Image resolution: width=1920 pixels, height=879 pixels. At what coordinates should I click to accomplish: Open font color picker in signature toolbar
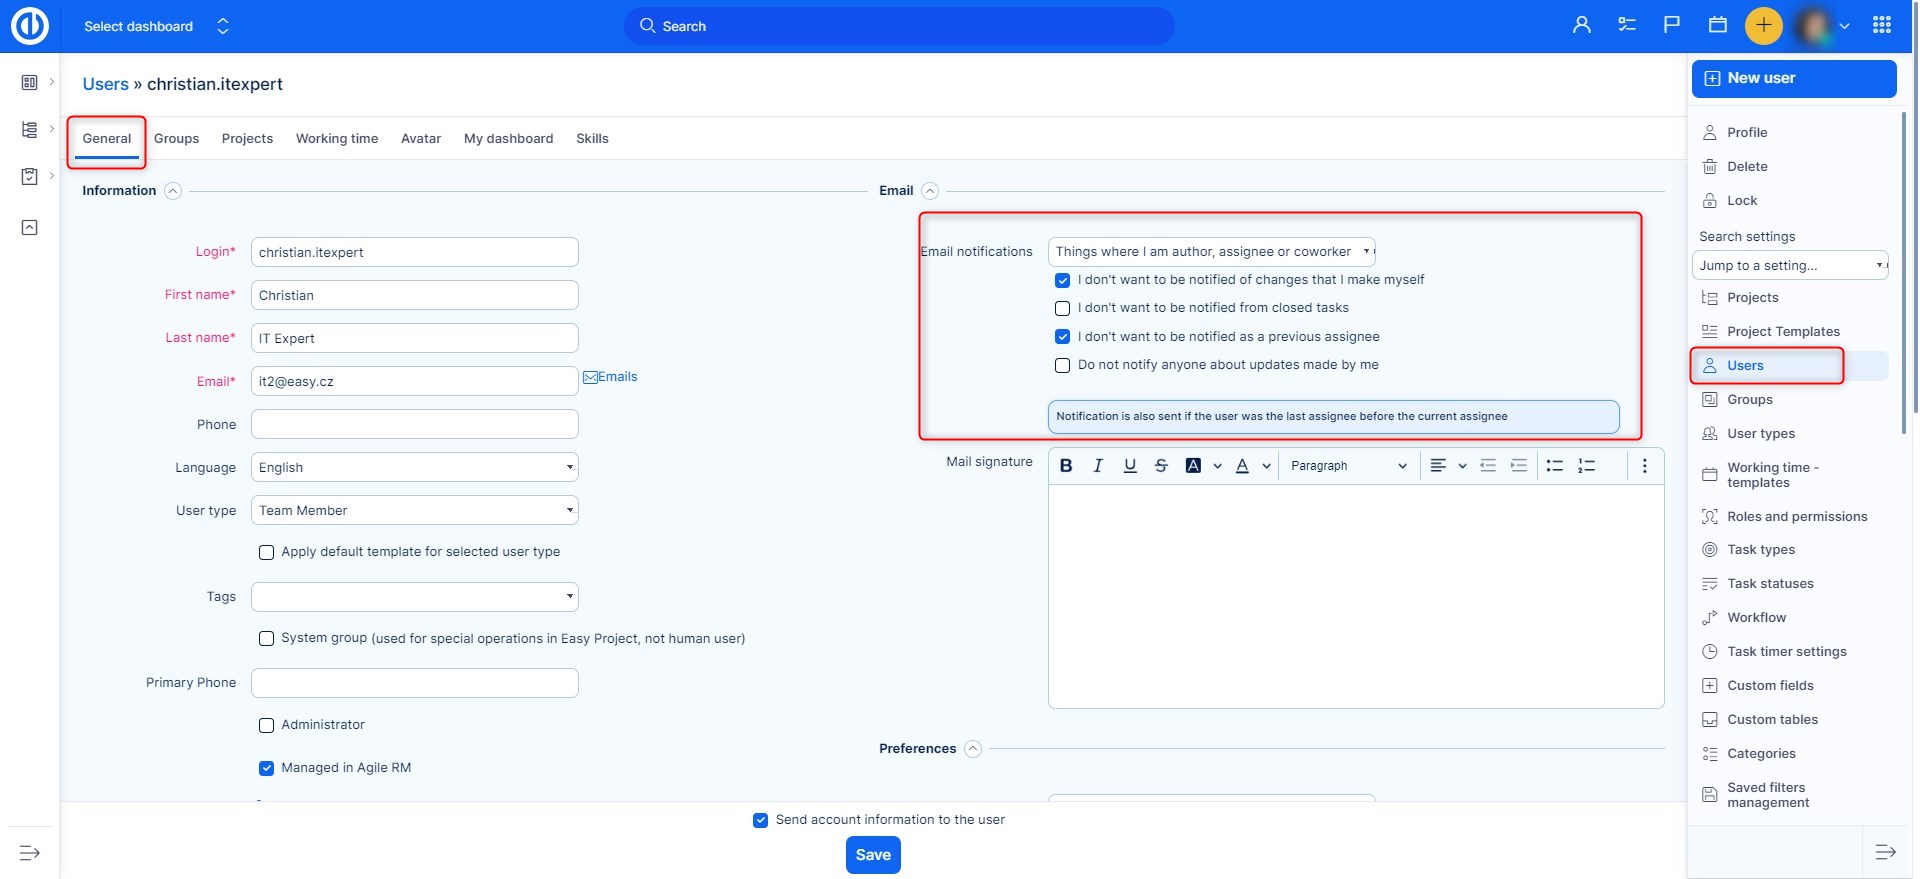click(x=1242, y=466)
